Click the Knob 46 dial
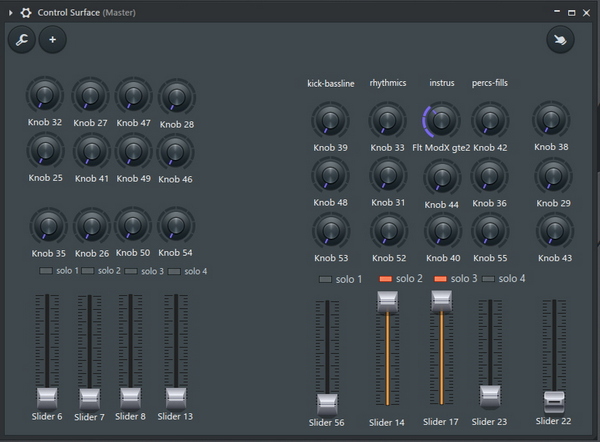Viewport: 600px width, 442px height. tap(175, 152)
